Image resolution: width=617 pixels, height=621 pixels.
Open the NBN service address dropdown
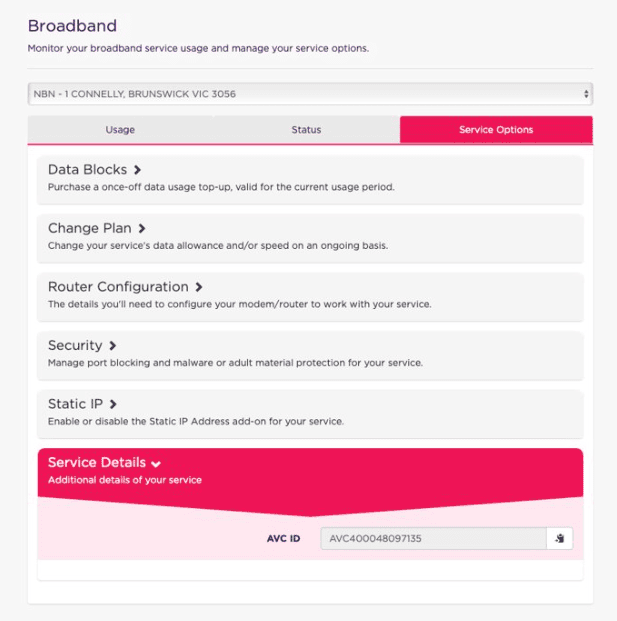click(310, 94)
